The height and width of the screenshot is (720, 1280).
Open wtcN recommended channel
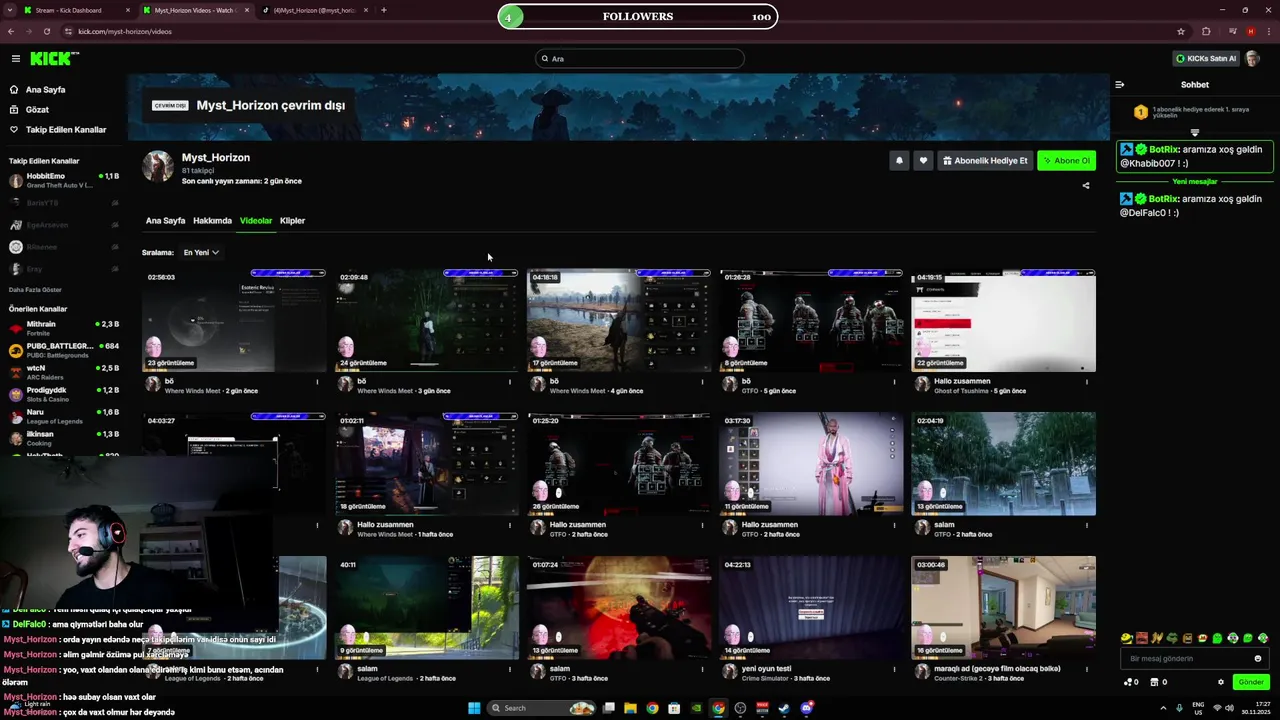pyautogui.click(x=64, y=372)
